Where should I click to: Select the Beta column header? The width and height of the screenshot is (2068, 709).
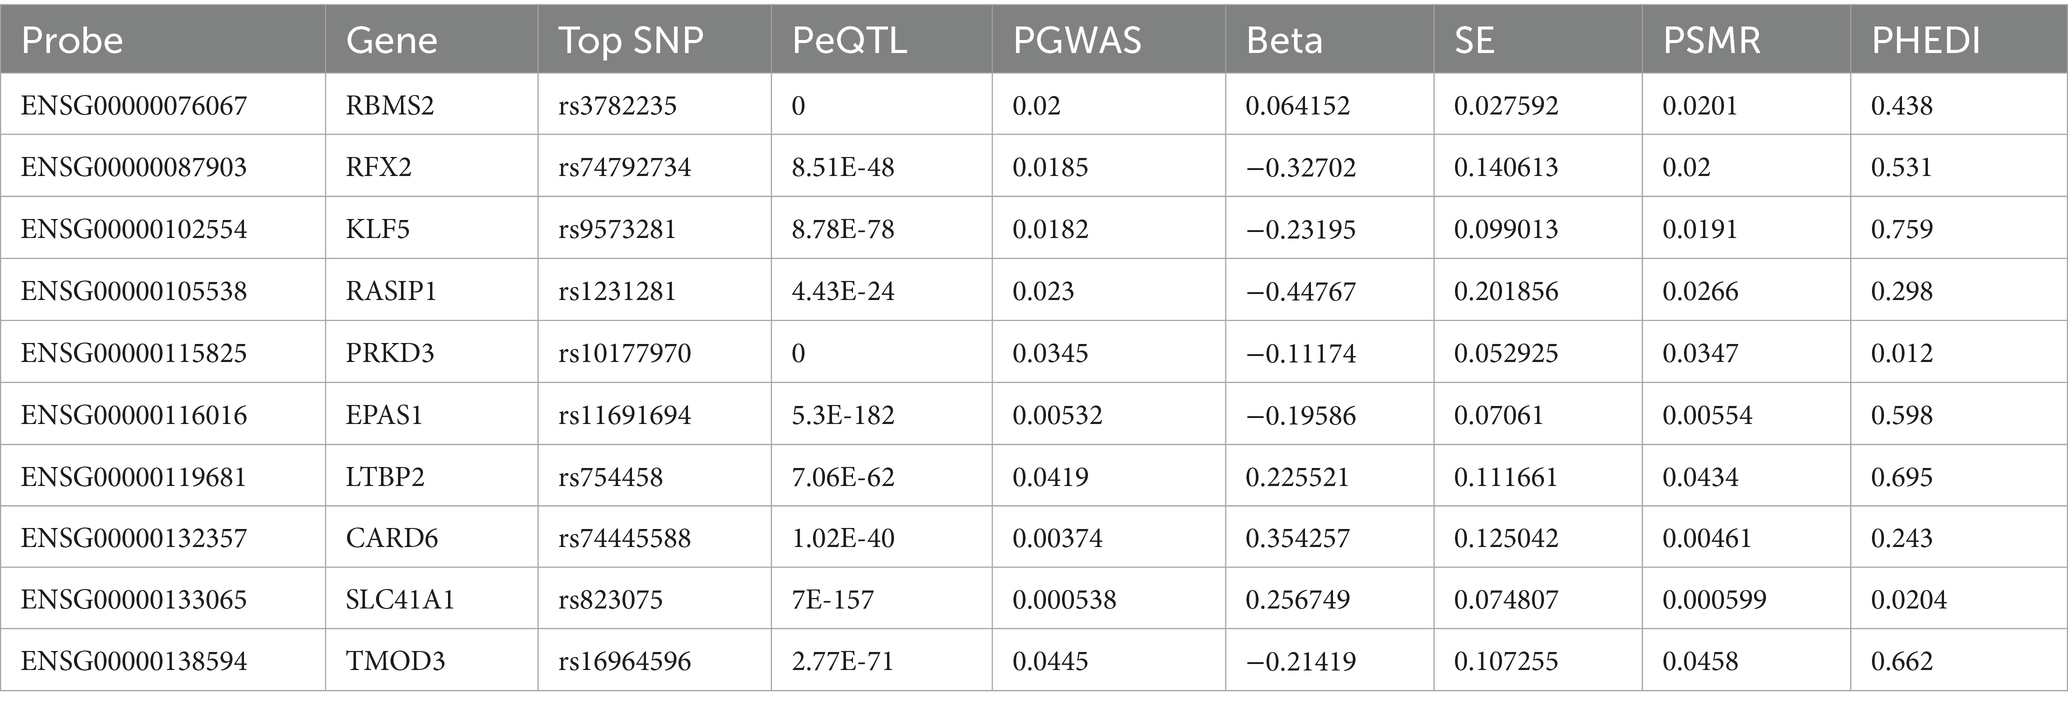coord(1284,41)
